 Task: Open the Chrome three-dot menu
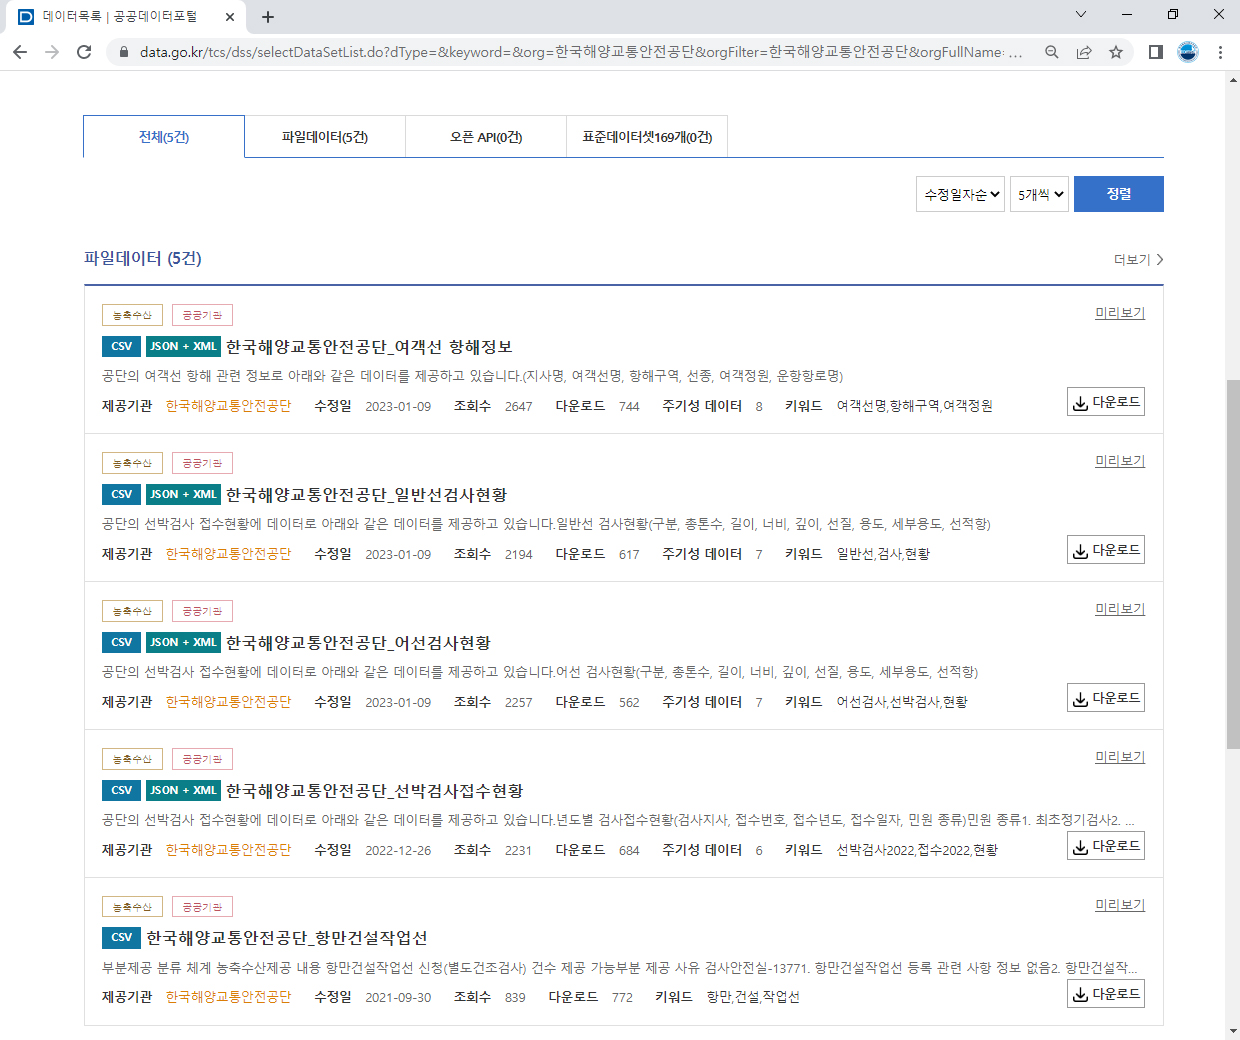click(1220, 52)
